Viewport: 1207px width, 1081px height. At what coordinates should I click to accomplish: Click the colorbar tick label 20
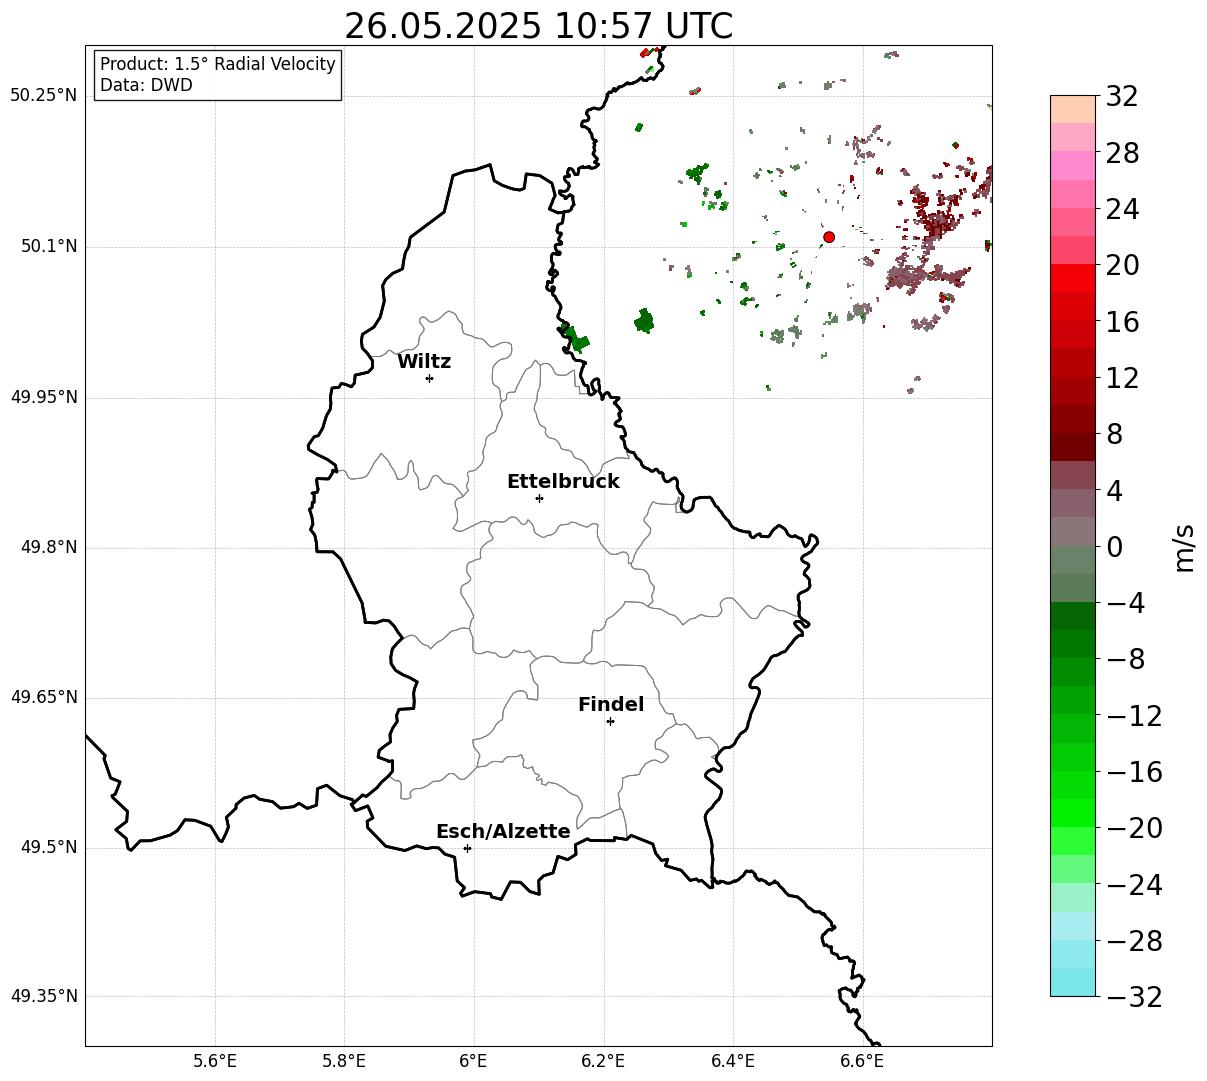pos(1122,266)
